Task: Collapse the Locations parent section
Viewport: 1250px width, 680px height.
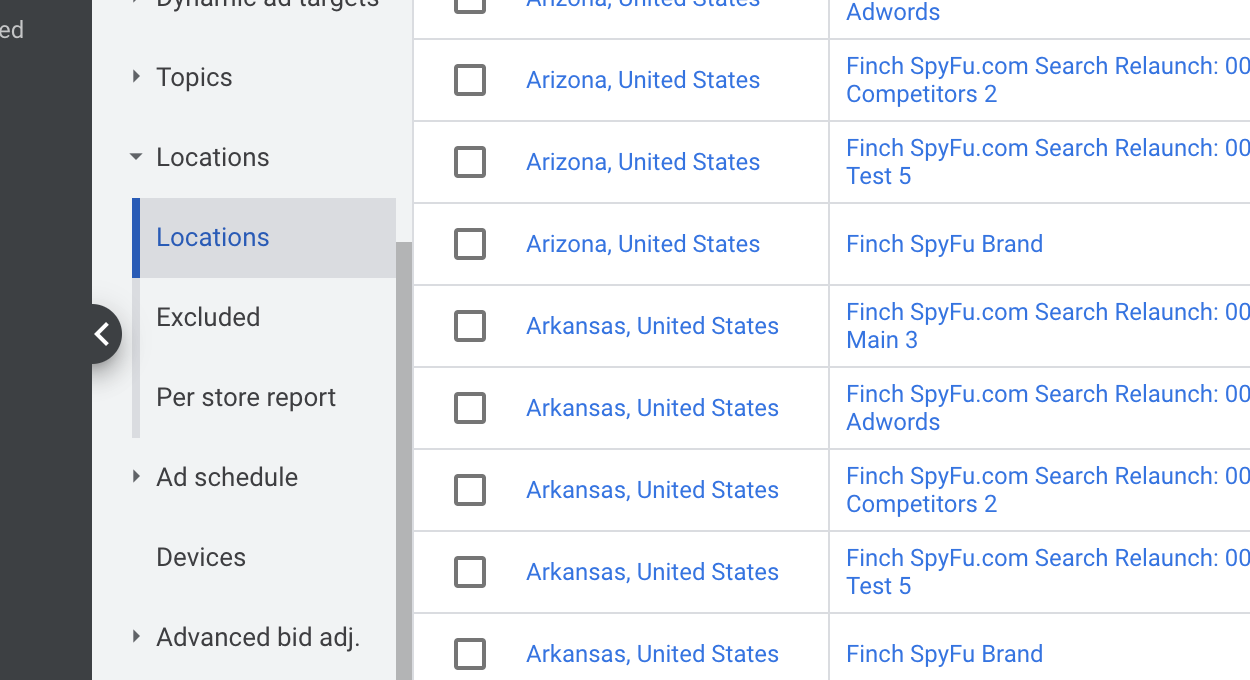Action: 137,157
